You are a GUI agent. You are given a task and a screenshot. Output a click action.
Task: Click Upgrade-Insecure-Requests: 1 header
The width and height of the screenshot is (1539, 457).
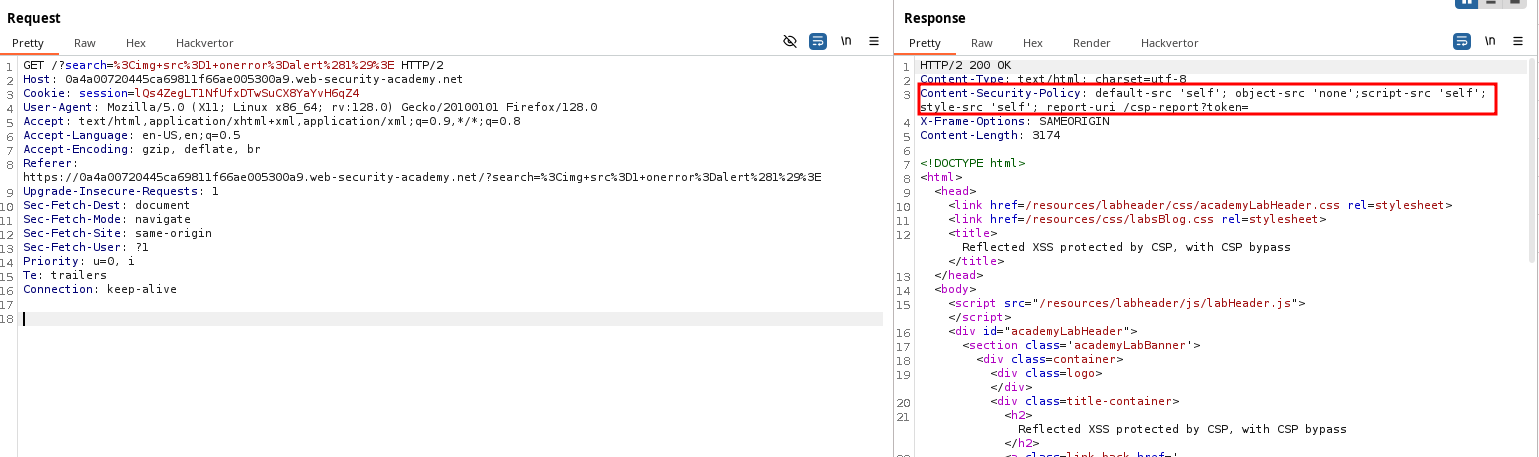pos(120,191)
